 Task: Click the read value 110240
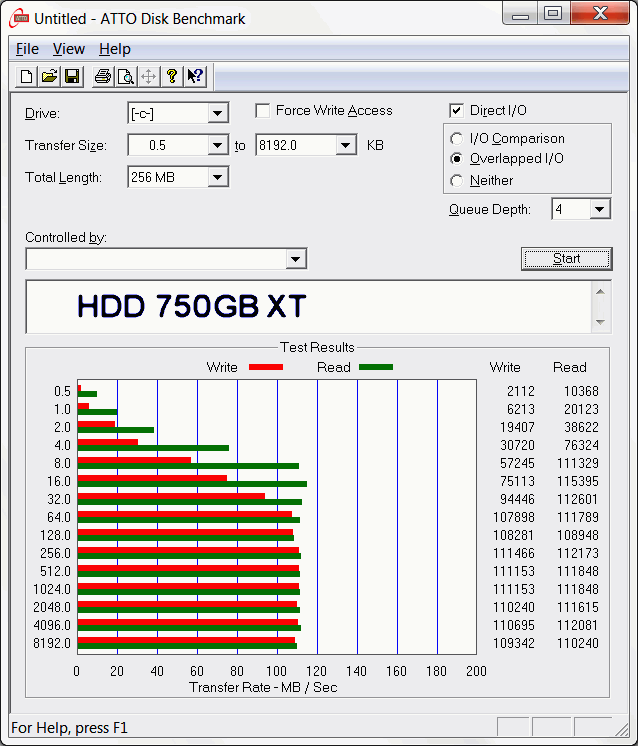[x=578, y=643]
